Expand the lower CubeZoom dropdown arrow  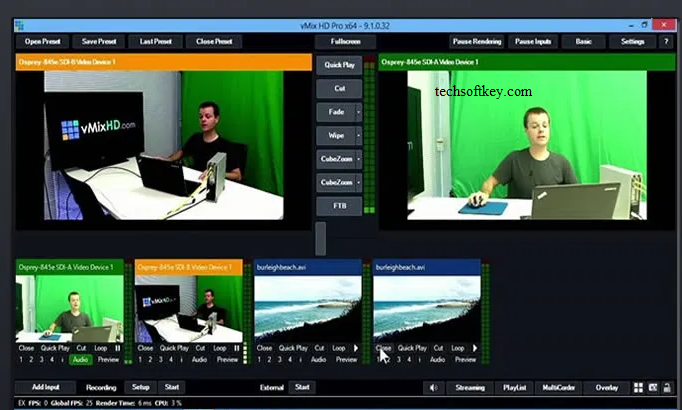tap(358, 183)
